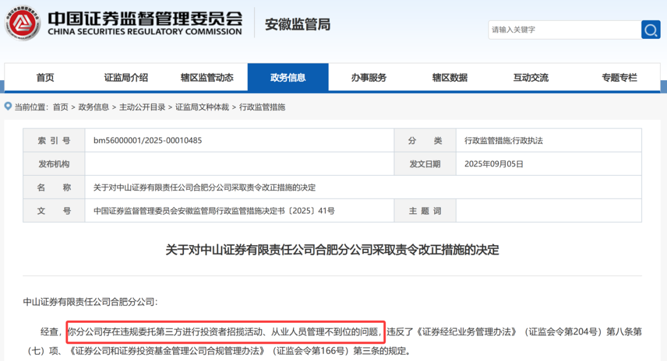This screenshot has height=361, width=667.
Task: Open the 辖区数据 navigation tab
Action: point(450,77)
